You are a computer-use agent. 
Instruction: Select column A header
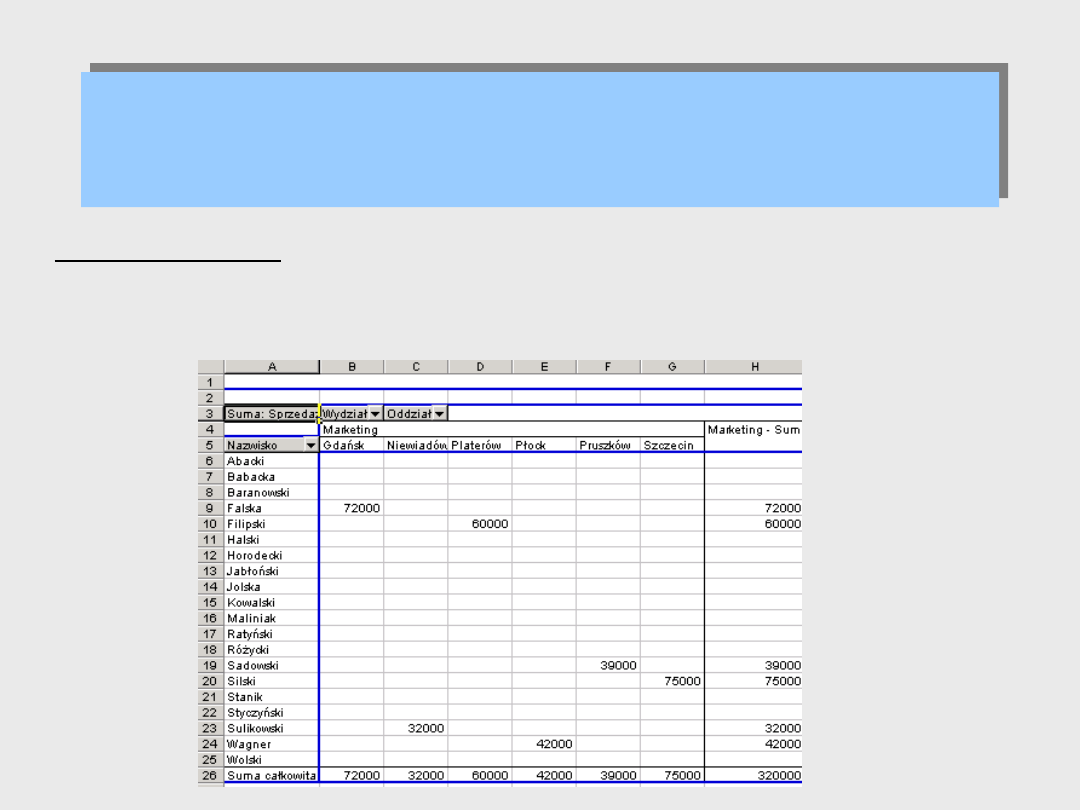(x=271, y=367)
